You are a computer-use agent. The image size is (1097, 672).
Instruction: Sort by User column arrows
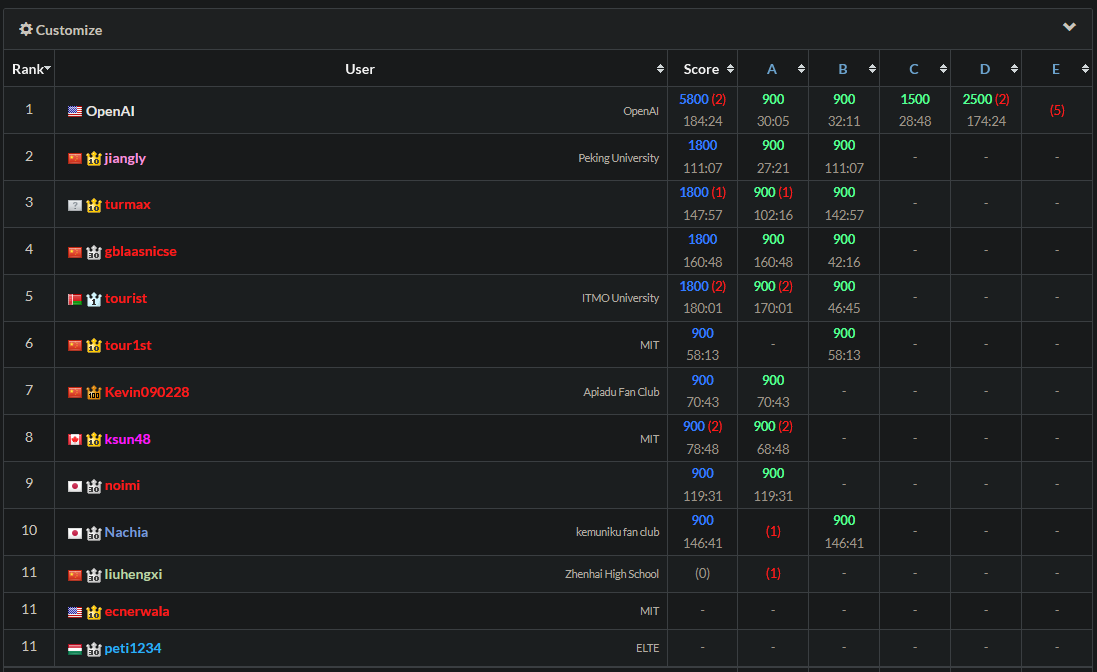click(x=660, y=69)
